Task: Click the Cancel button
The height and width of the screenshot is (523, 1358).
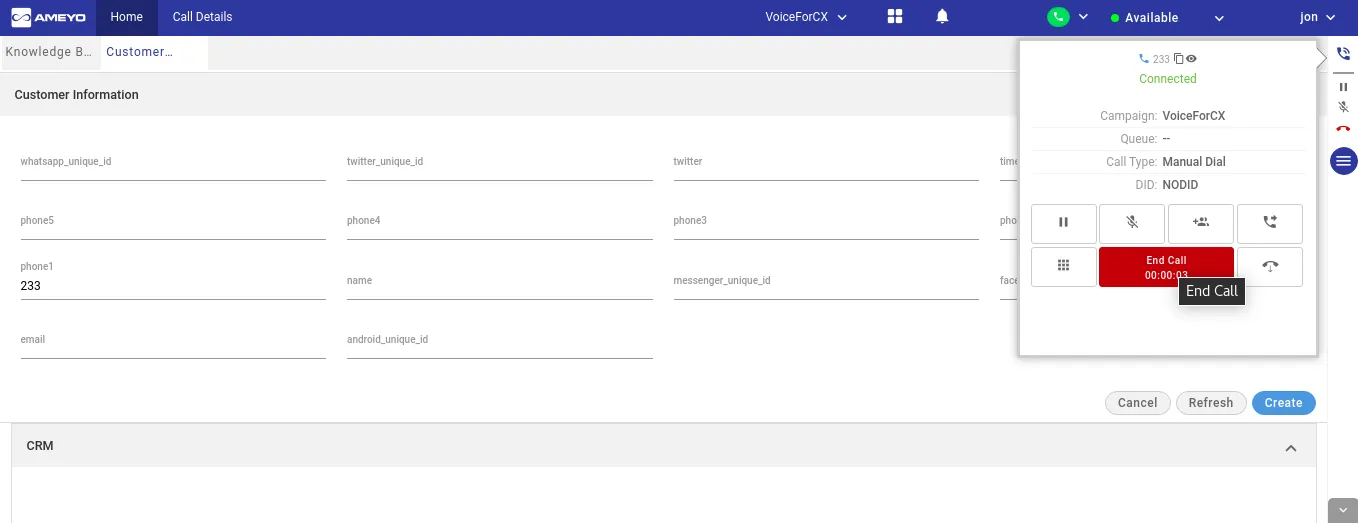Action: pyautogui.click(x=1138, y=403)
